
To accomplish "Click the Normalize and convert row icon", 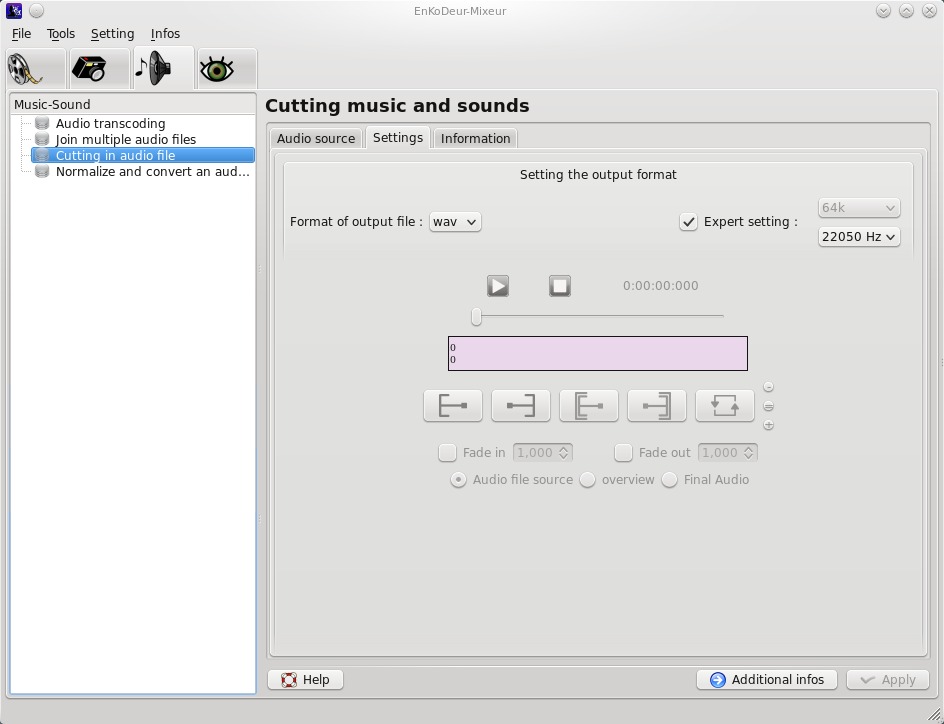I will click(x=42, y=172).
